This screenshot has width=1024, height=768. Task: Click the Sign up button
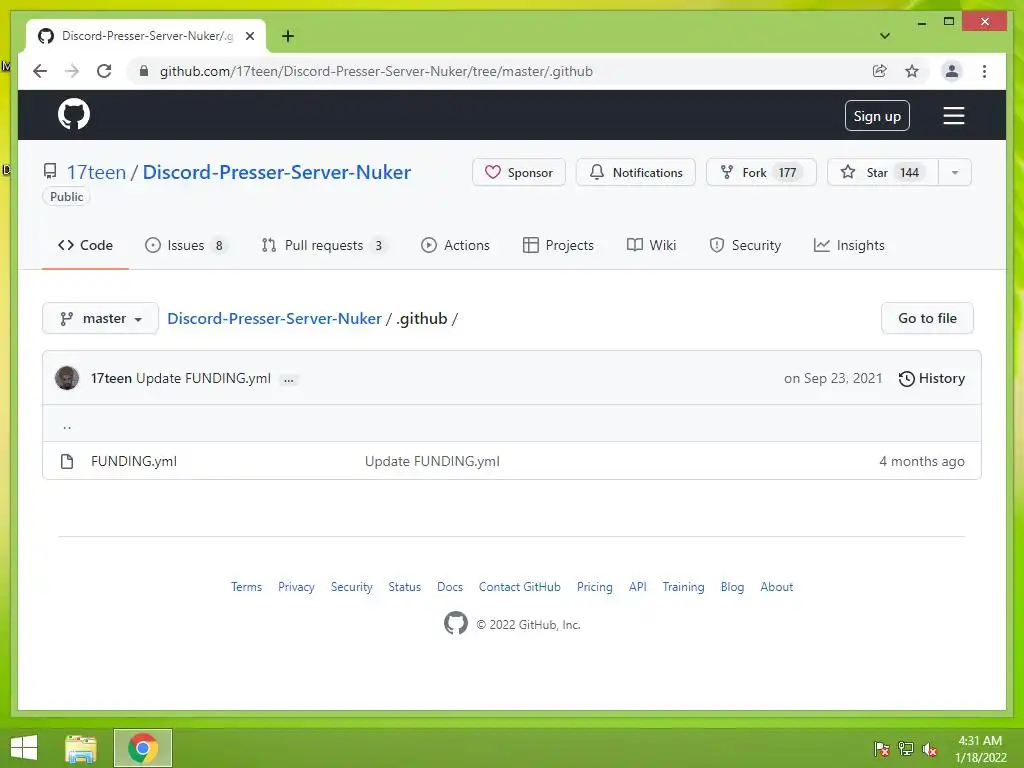[876, 116]
